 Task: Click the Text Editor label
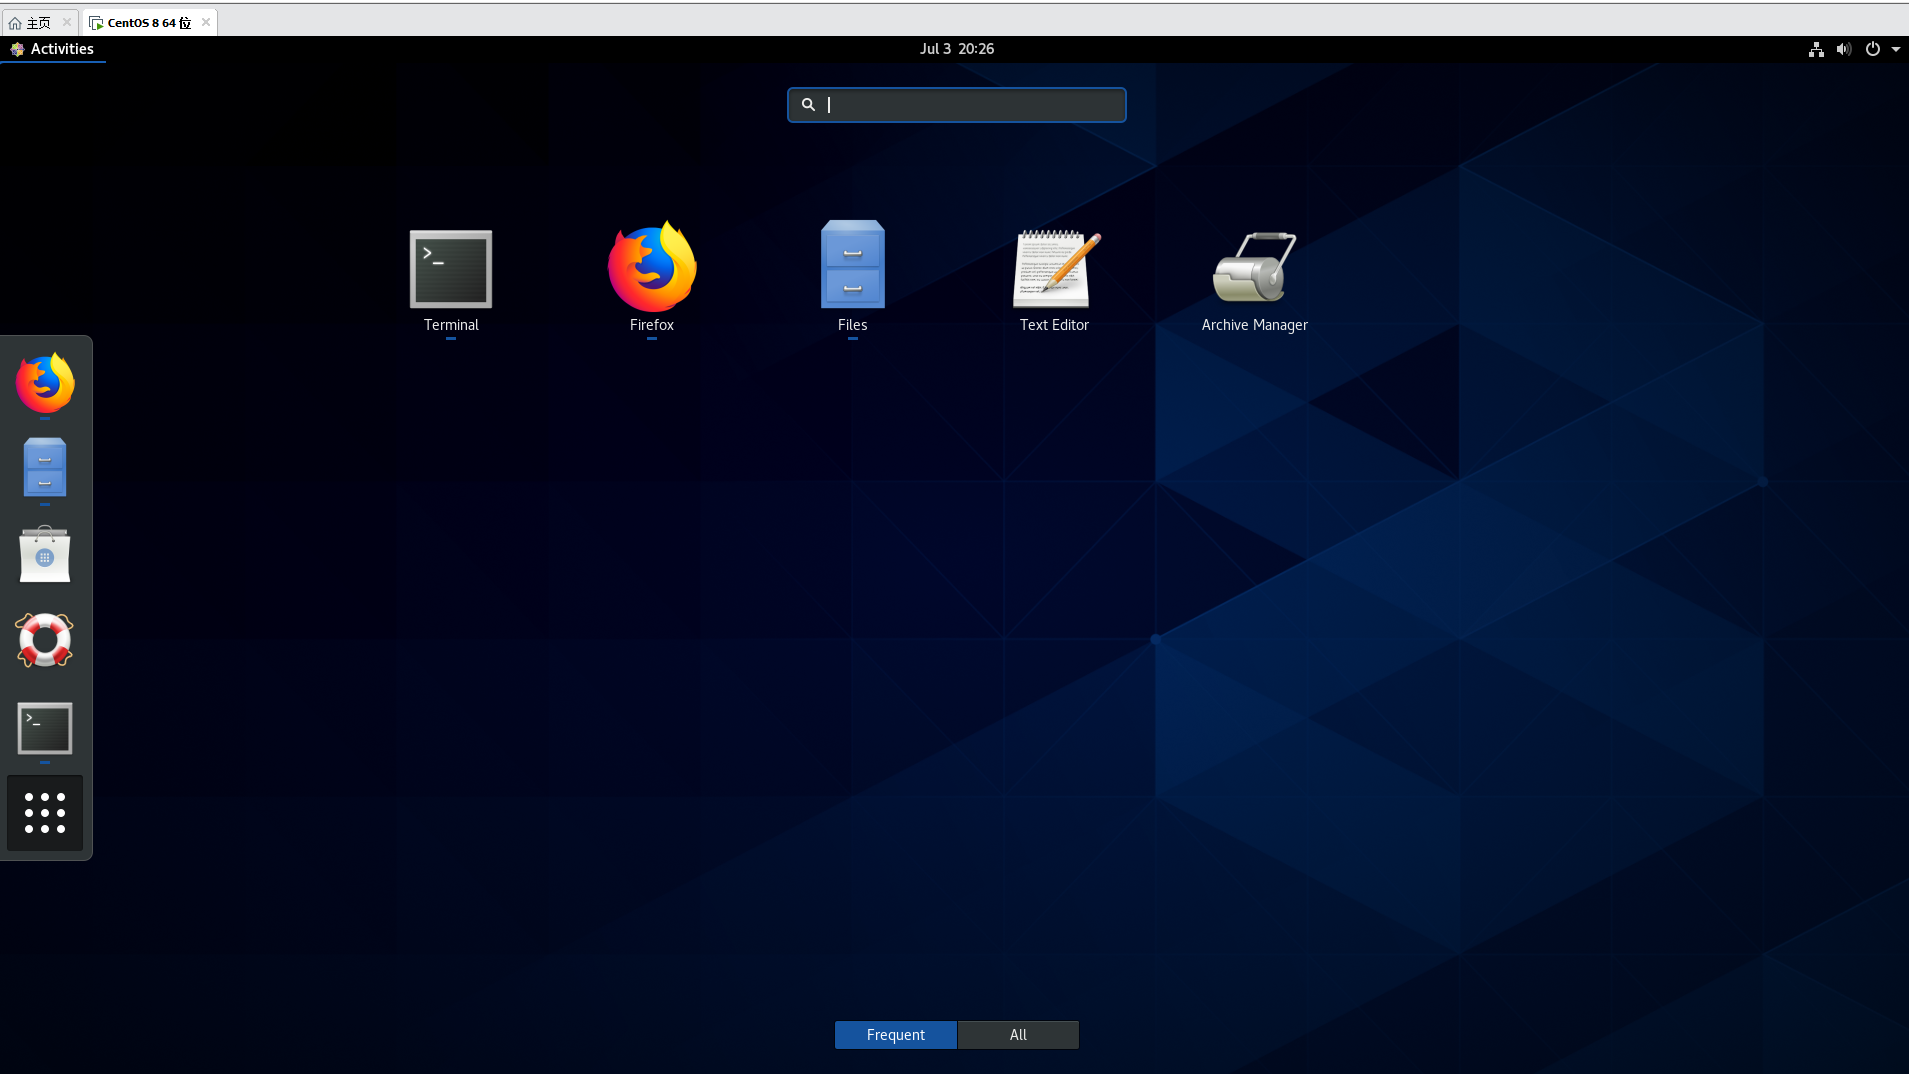(x=1054, y=325)
